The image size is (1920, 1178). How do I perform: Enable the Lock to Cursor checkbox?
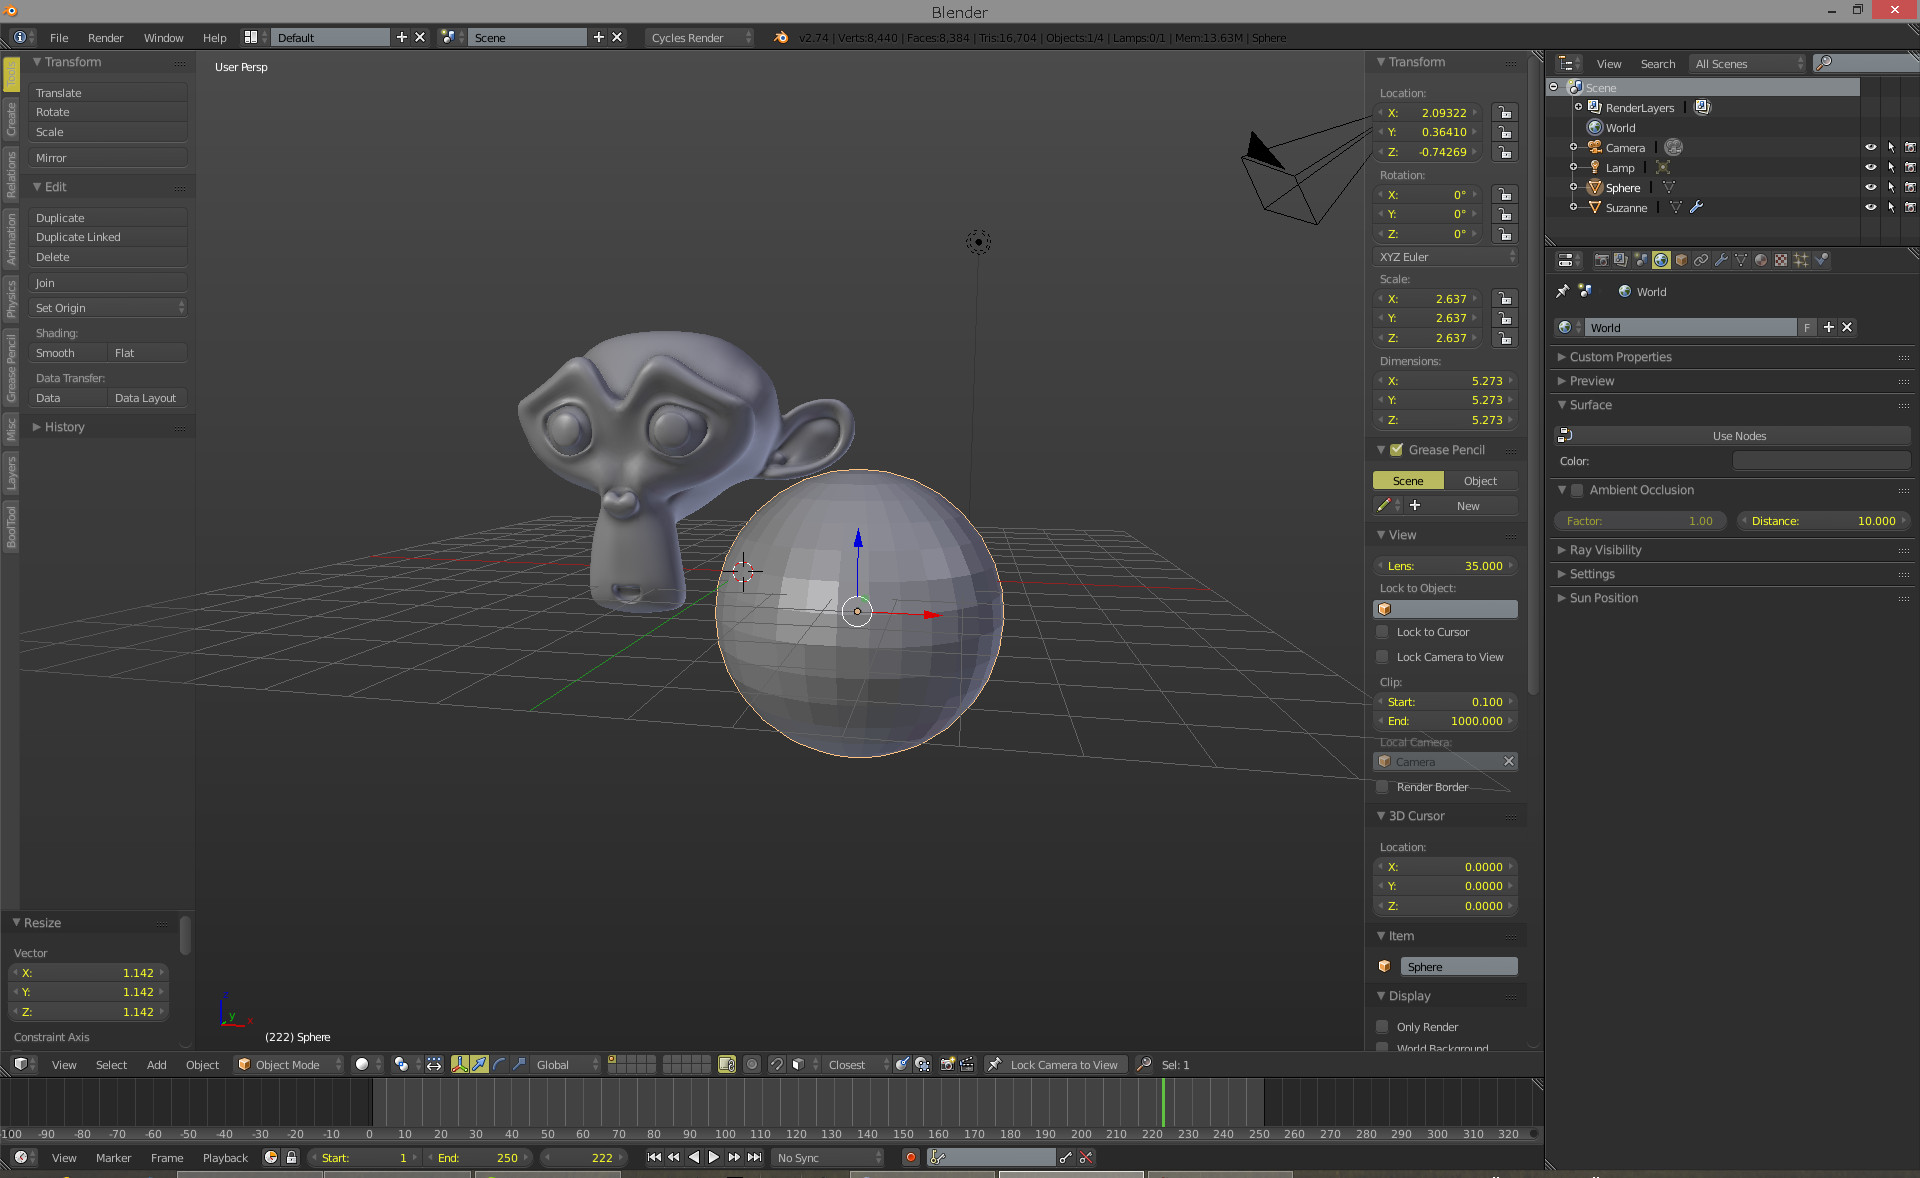(x=1382, y=632)
